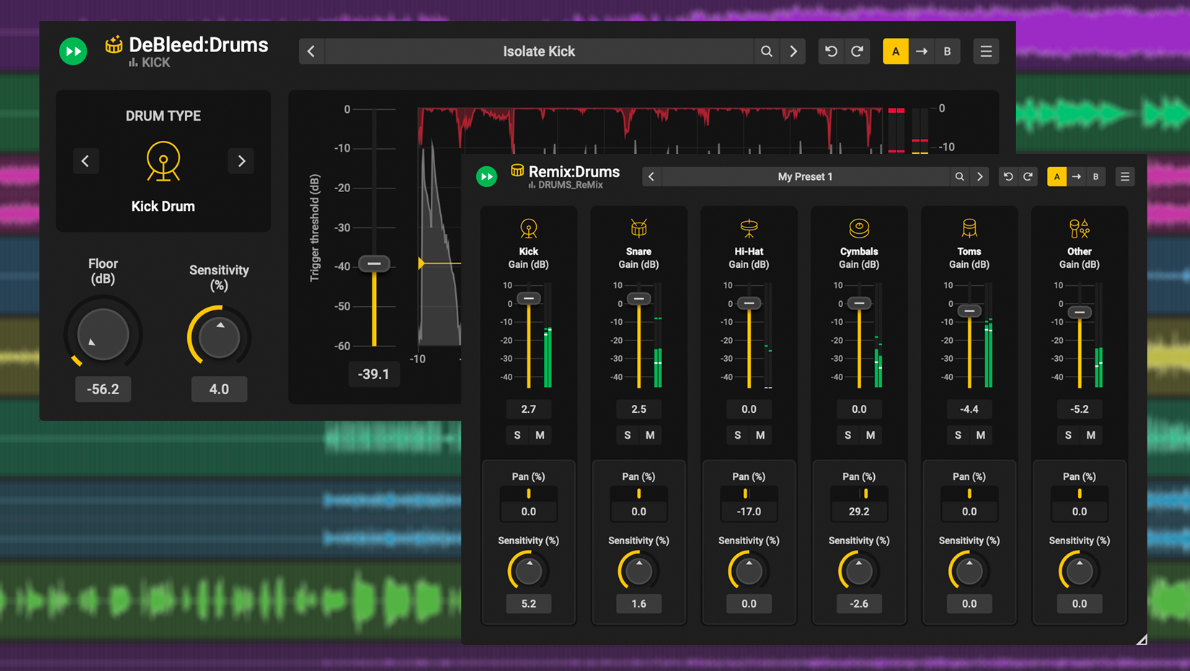
Task: Click the Remix:Drums drum logo icon
Action: (x=518, y=170)
